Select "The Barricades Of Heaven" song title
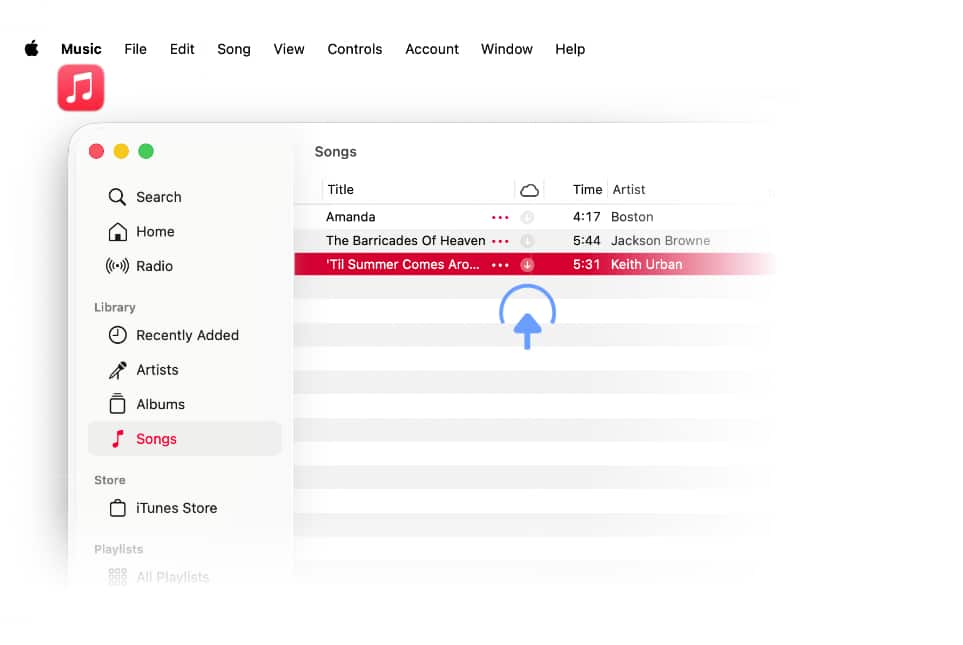 405,241
